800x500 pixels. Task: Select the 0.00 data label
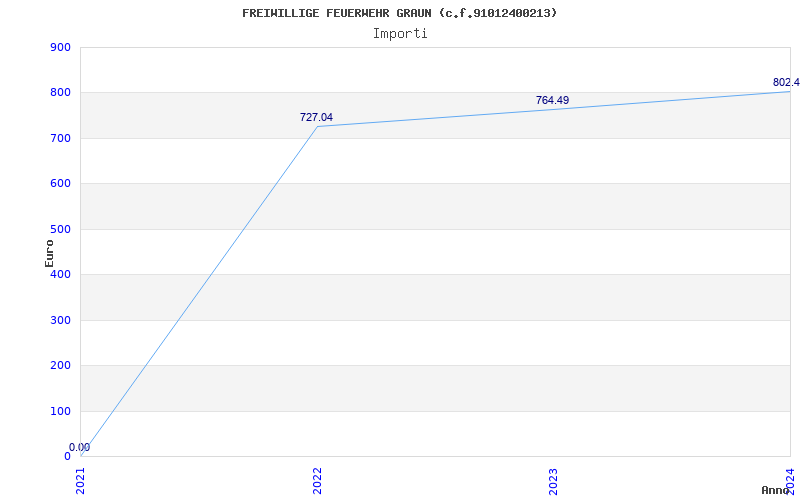pos(79,447)
